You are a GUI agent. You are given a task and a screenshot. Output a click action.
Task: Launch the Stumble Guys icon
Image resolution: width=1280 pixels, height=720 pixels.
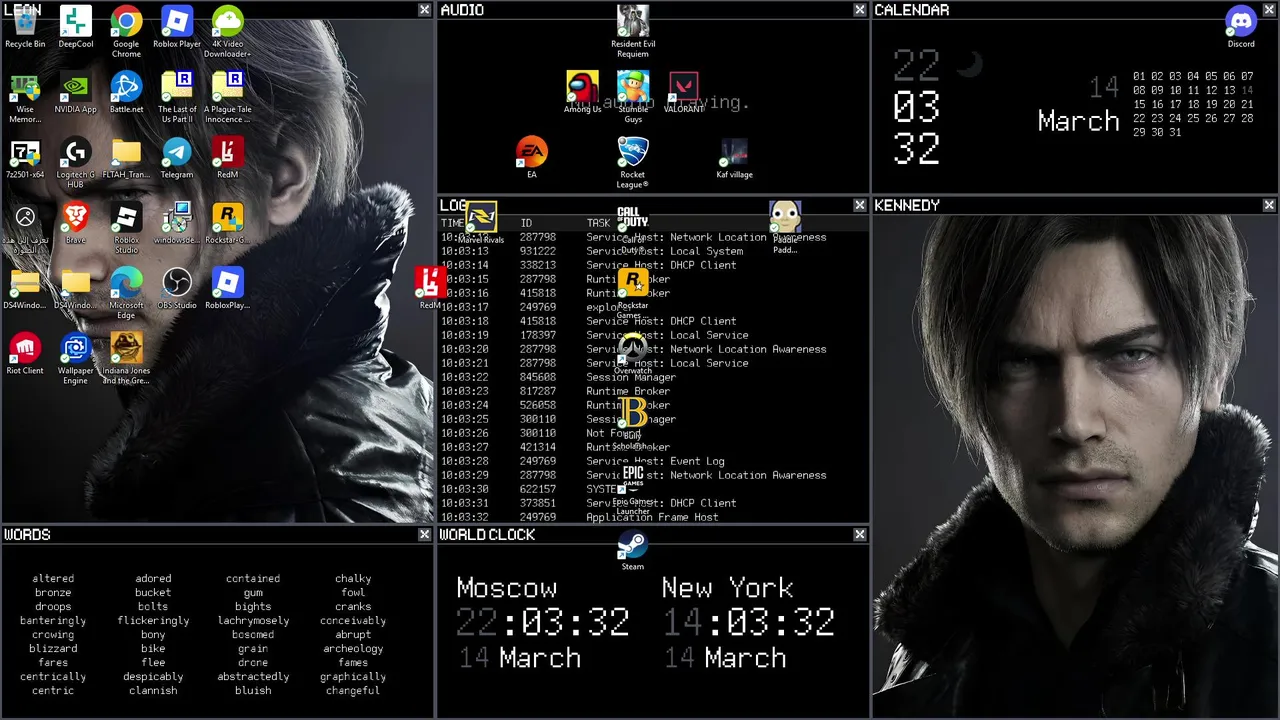pos(633,98)
